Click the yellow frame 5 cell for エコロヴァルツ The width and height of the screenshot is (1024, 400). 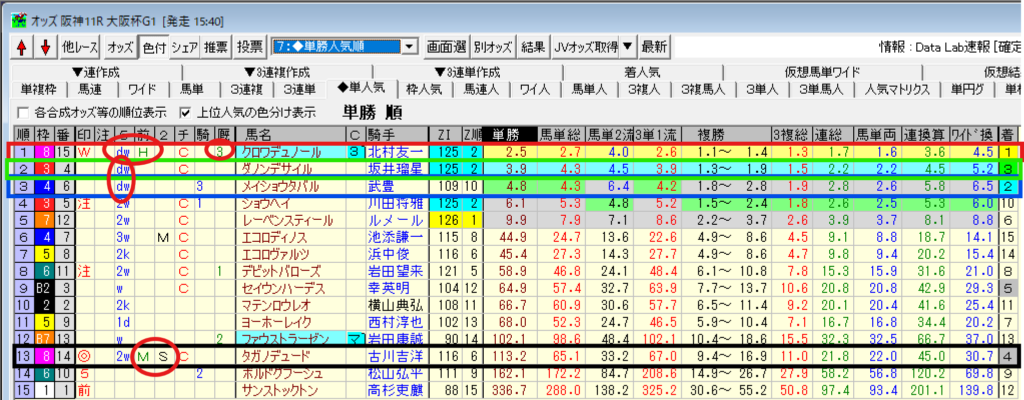[44, 254]
